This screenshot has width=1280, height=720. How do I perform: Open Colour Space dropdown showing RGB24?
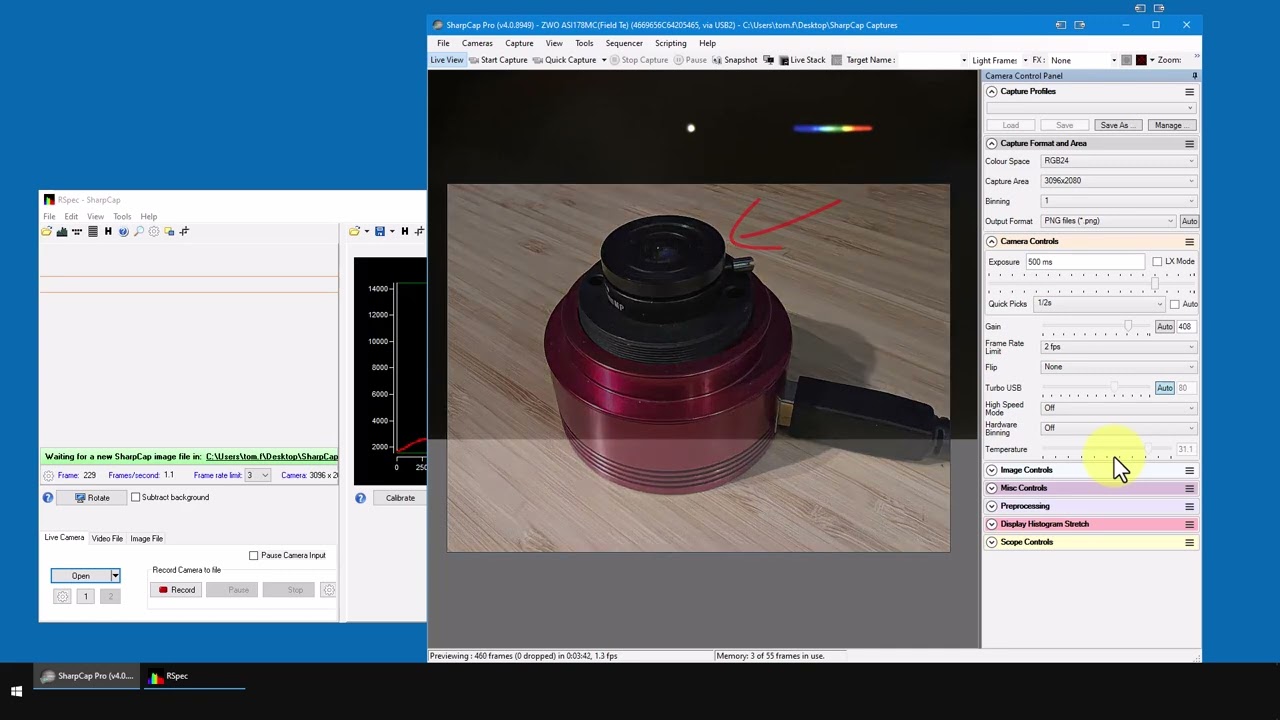pos(1118,161)
